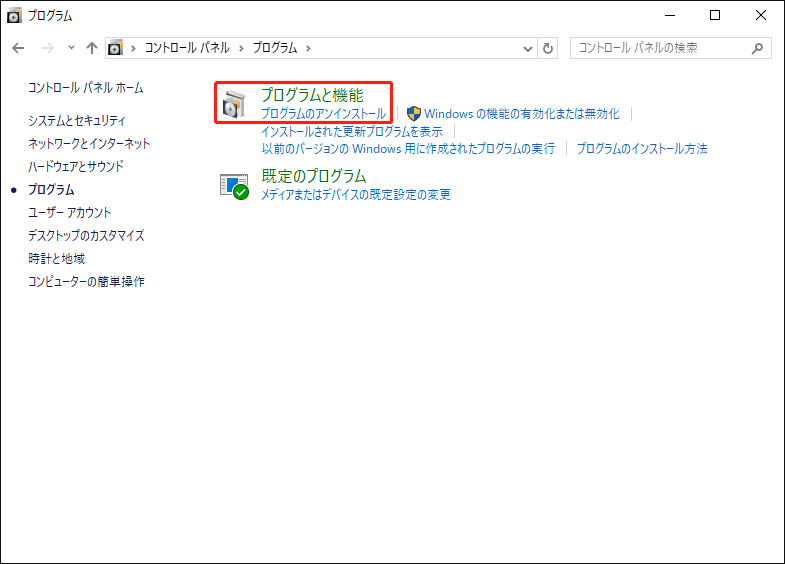Maximize the プログラム window
Screen dimensions: 785x564
pos(715,16)
